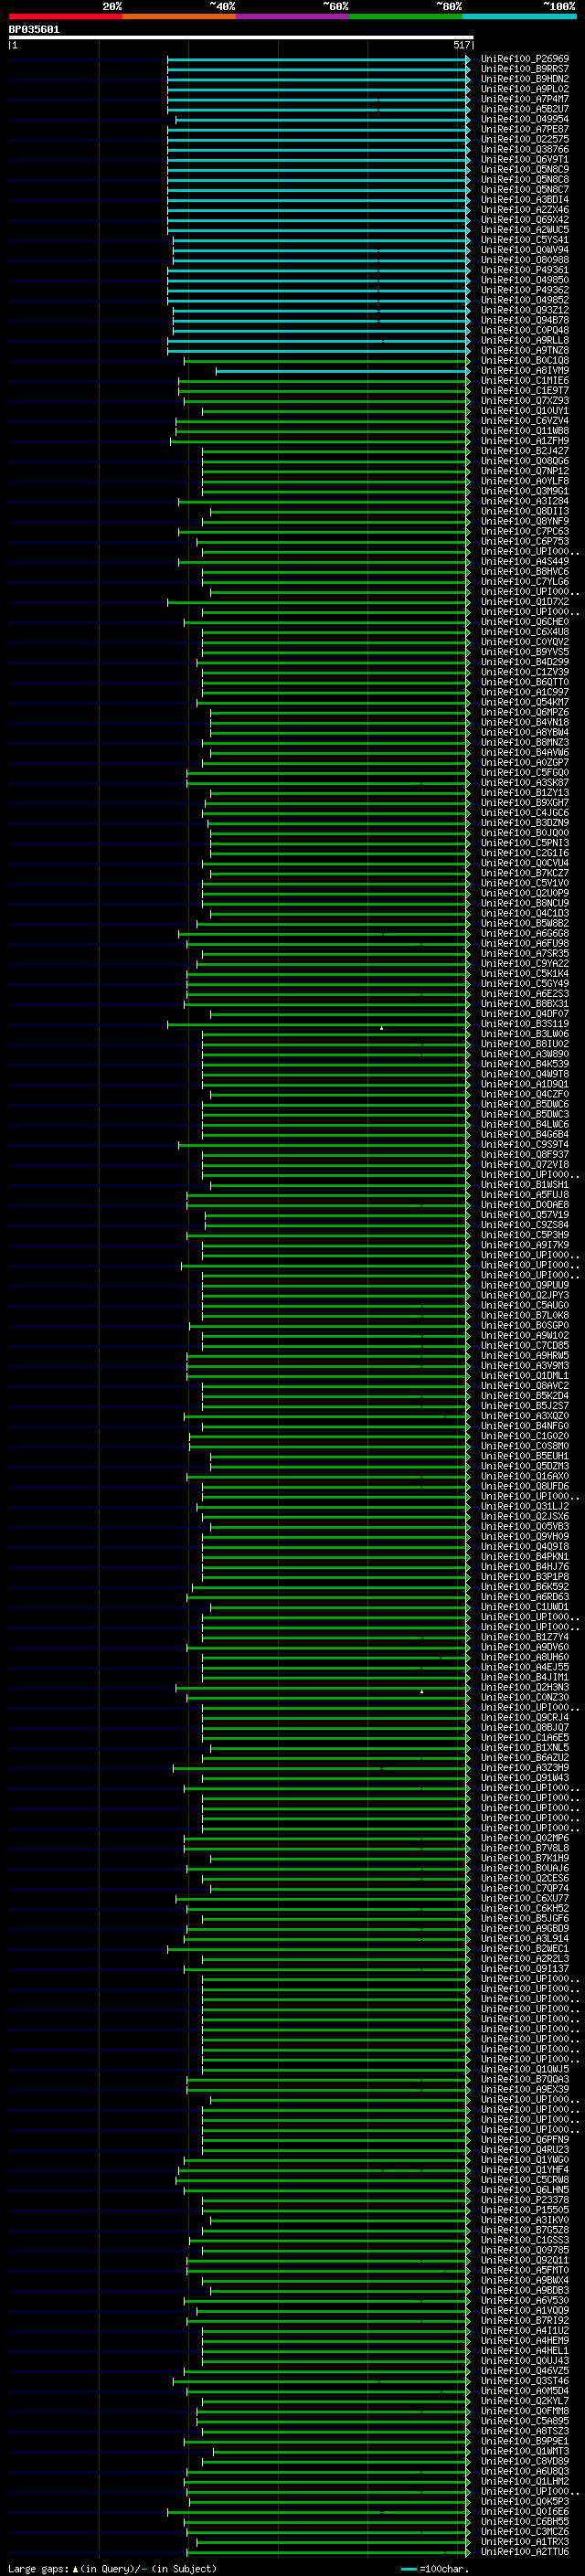Viewport: 585px width, 2576px height.
Task: Open hit UniRef100_A3BDI4
Action: [525, 199]
